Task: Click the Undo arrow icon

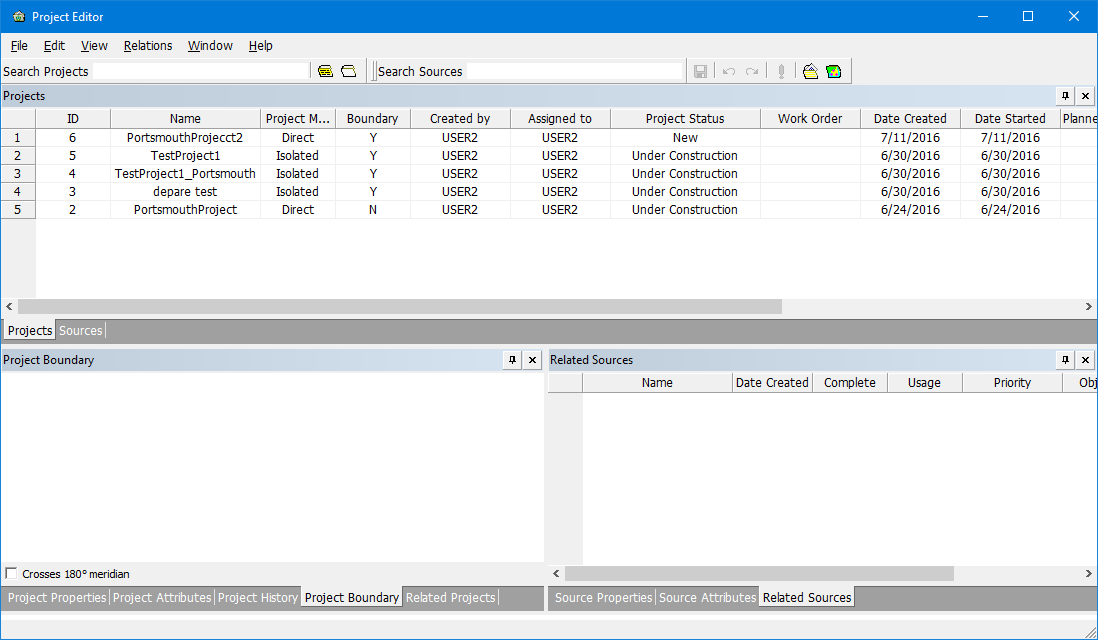Action: click(x=728, y=71)
